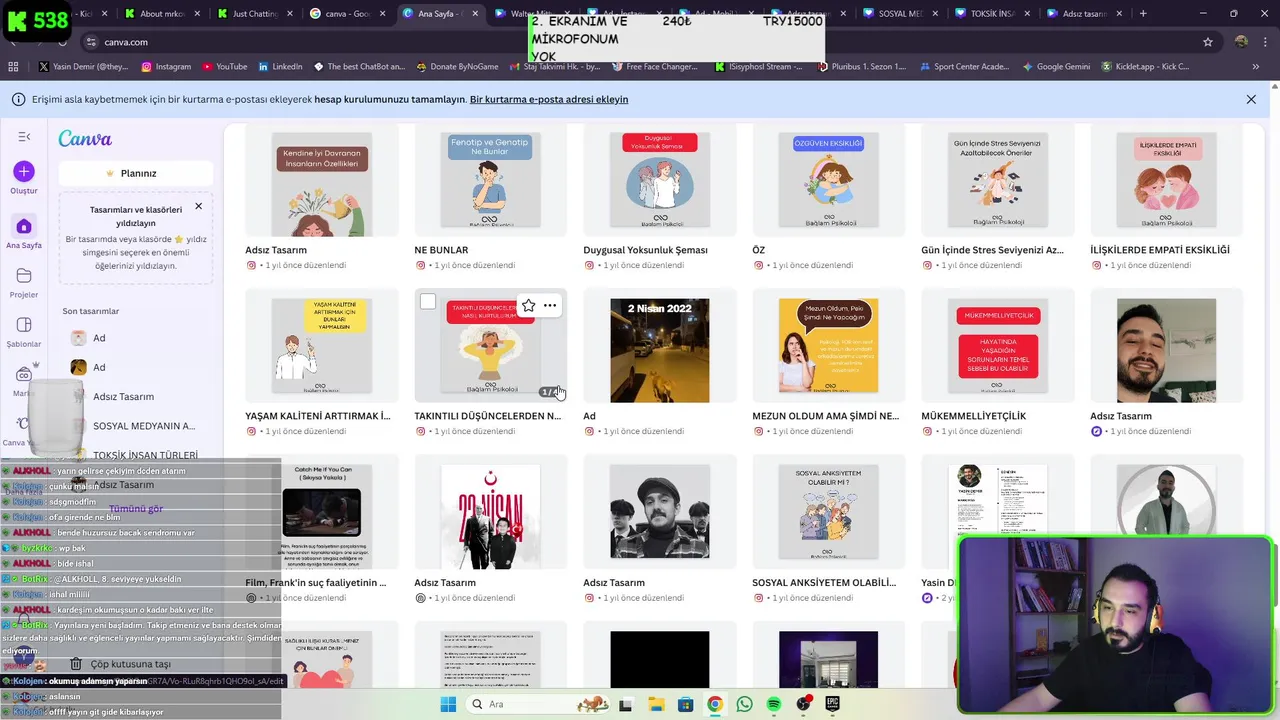
Task: Open the NE BUNLAR design thumbnail
Action: [x=490, y=181]
